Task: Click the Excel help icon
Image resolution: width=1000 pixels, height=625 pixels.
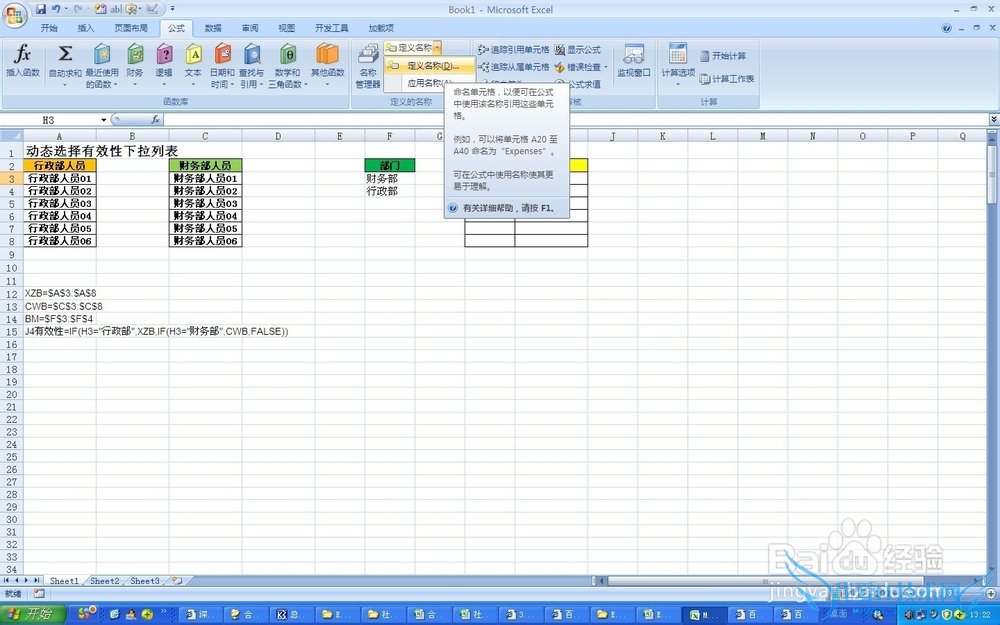Action: pos(946,28)
